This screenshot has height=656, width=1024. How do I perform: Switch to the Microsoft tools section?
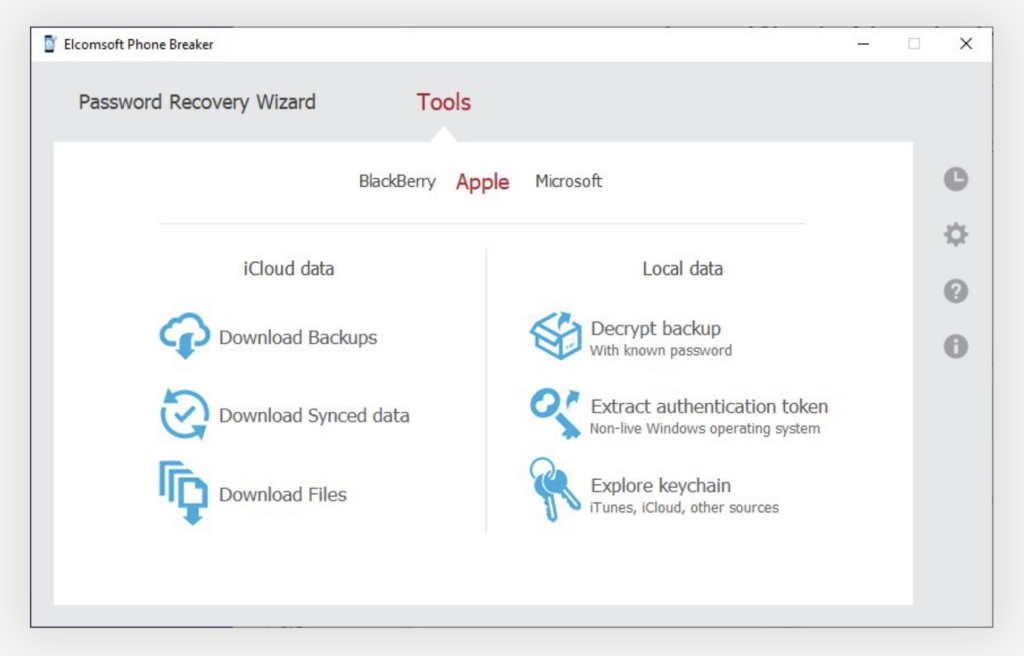569,182
